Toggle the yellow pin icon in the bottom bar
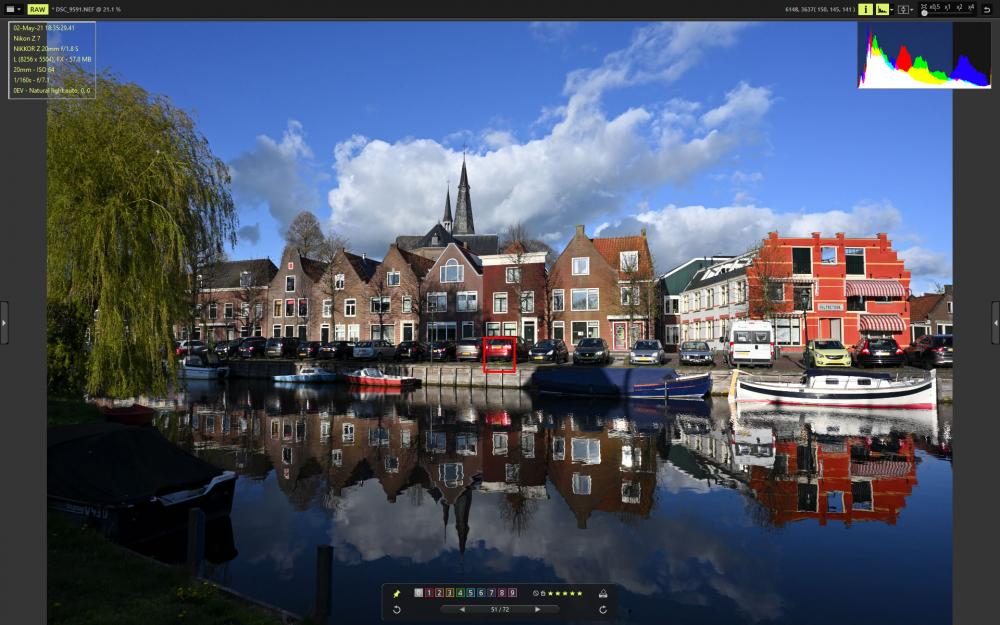The height and width of the screenshot is (625, 1000). 397,594
